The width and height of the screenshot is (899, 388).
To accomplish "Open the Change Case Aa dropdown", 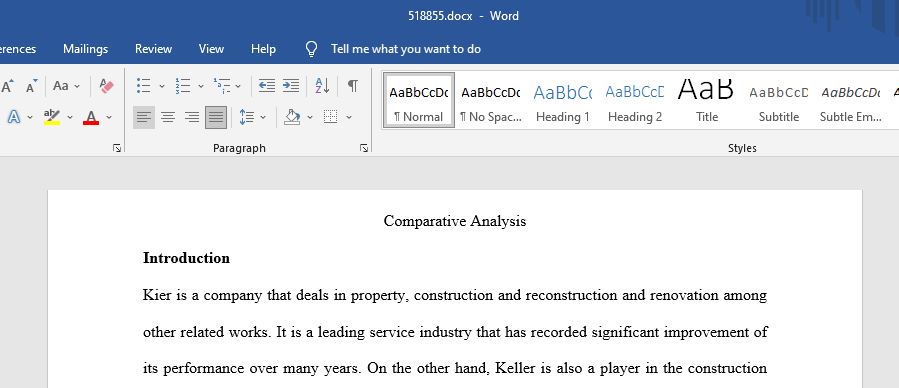I will (x=67, y=86).
